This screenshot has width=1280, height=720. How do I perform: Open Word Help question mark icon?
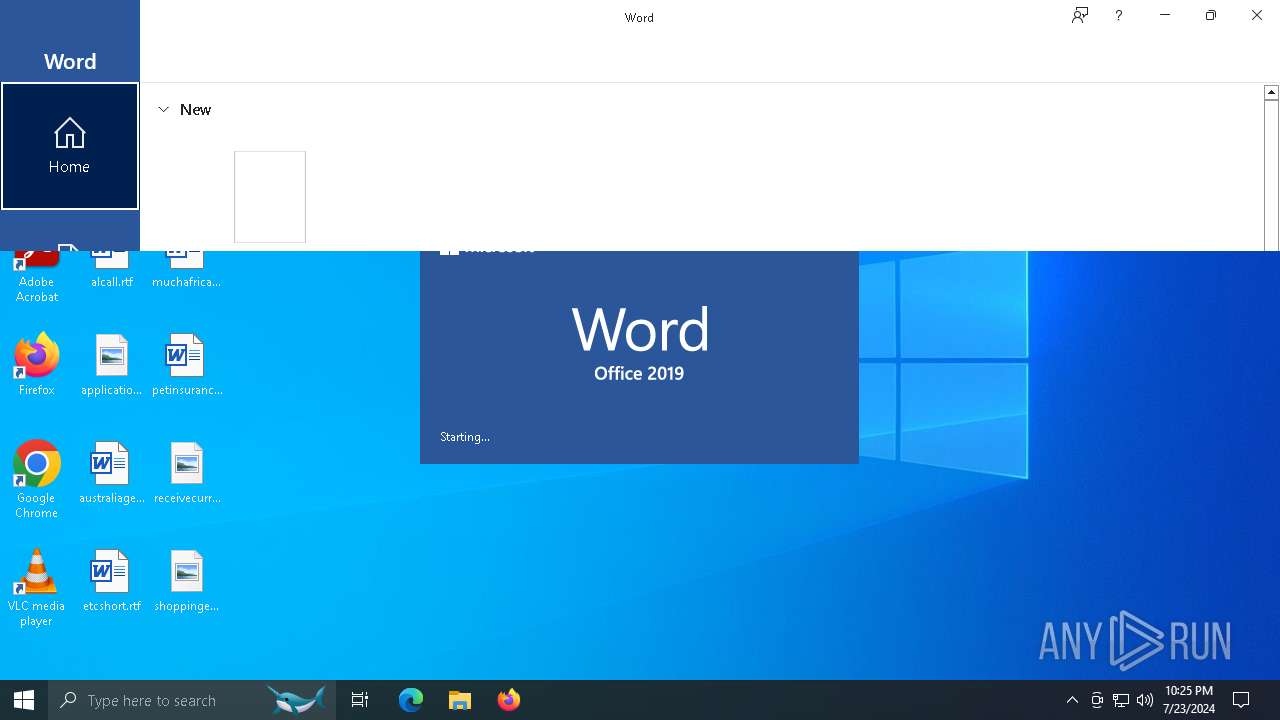(1119, 15)
